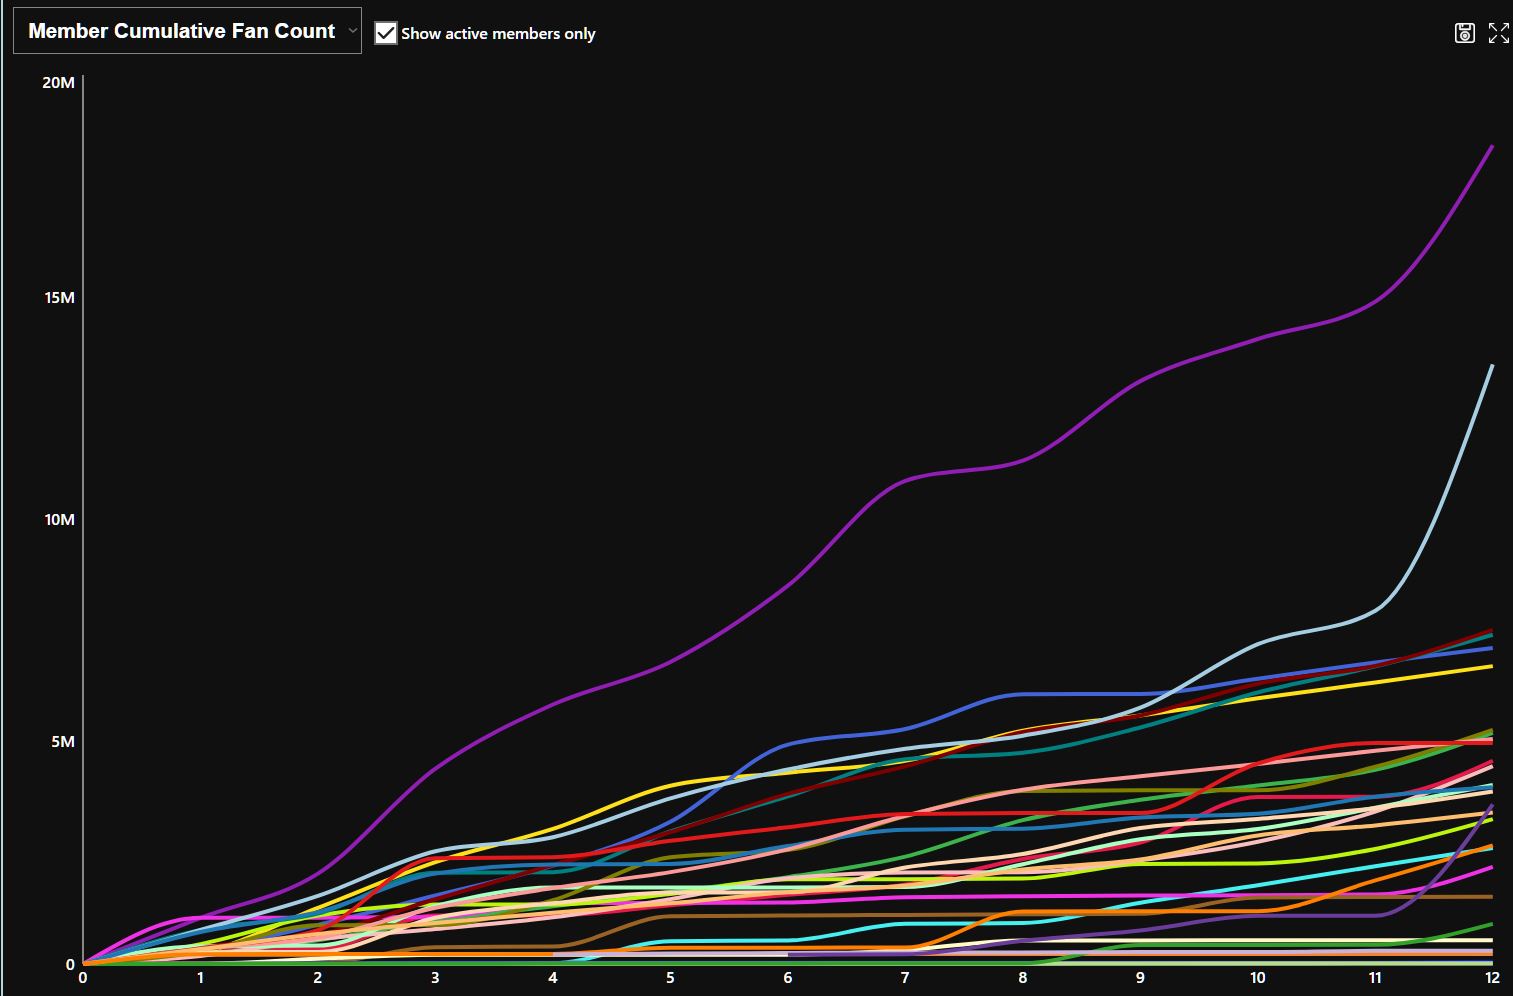Select x-axis tick label 7
Screen dimensions: 1513x996
point(905,978)
